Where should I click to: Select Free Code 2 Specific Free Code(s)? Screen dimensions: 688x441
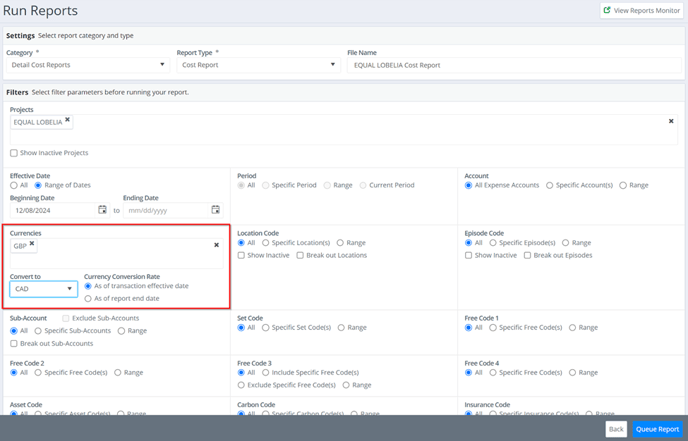tap(38, 373)
